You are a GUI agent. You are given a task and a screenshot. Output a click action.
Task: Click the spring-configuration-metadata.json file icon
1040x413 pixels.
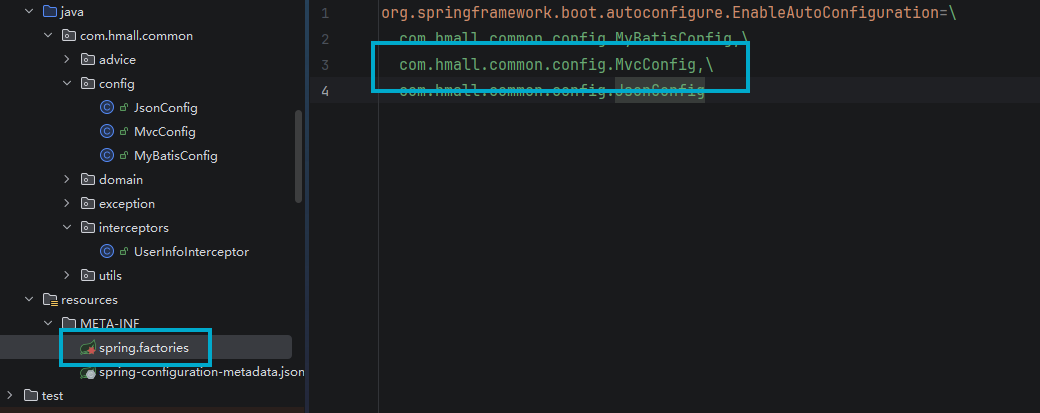[x=88, y=373]
